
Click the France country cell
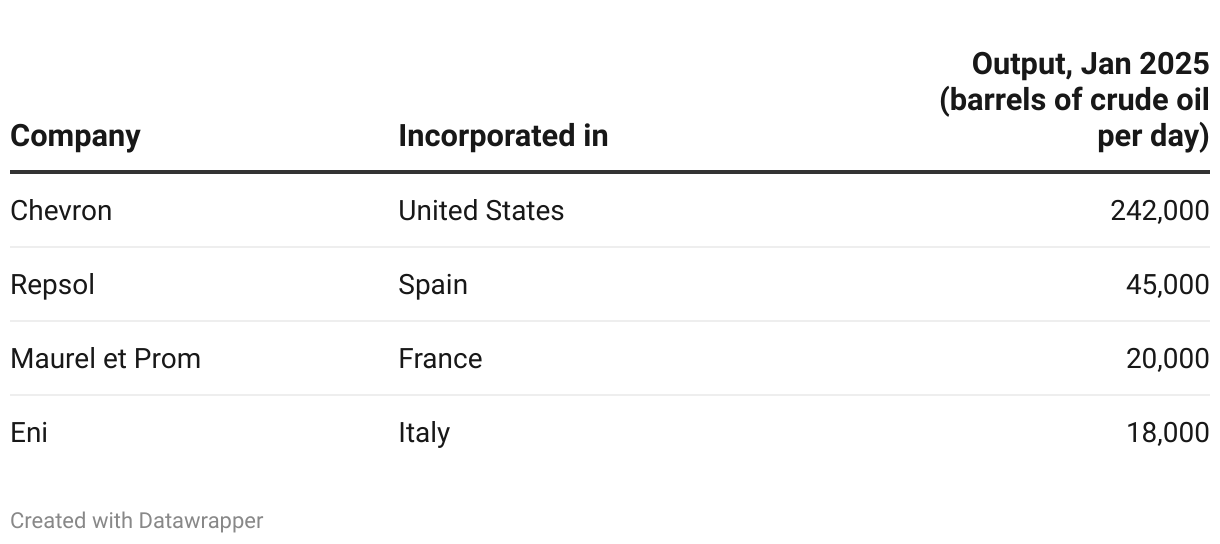[439, 359]
